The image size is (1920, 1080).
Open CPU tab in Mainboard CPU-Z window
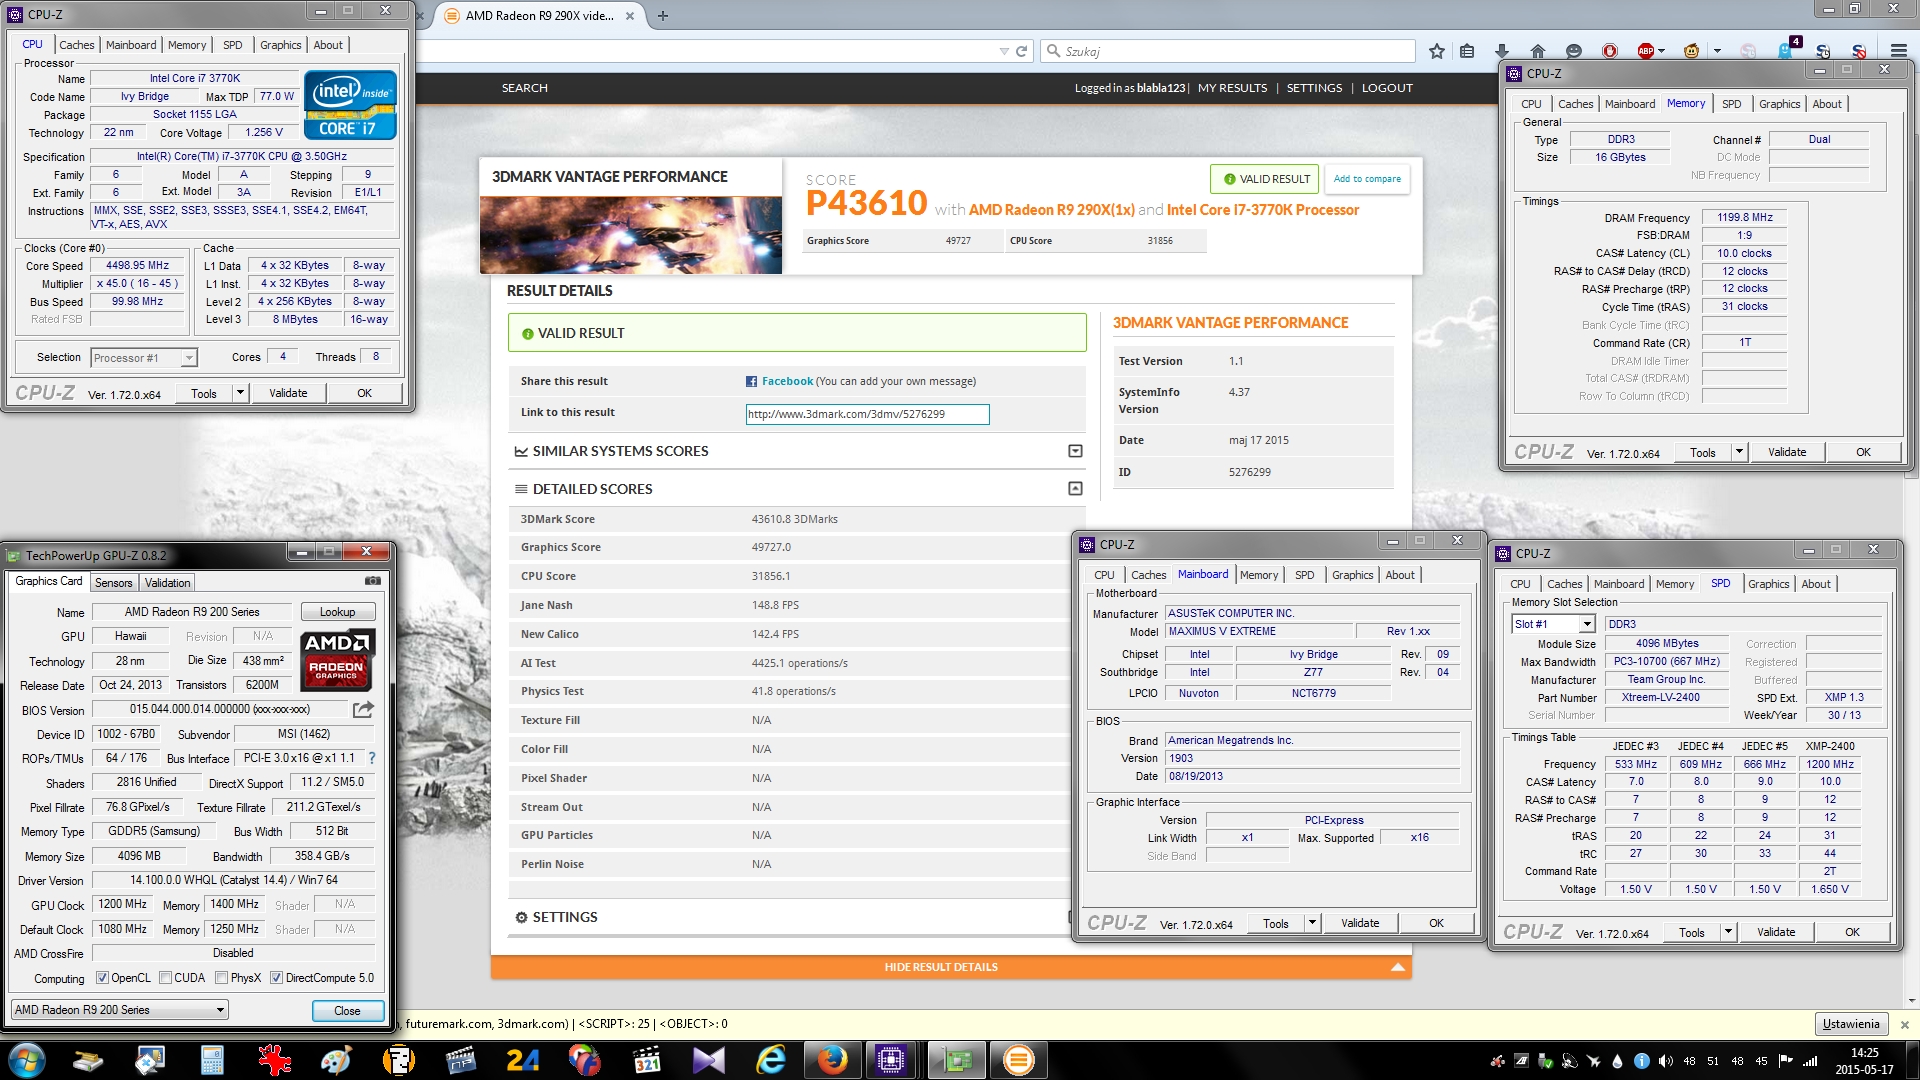click(1104, 575)
